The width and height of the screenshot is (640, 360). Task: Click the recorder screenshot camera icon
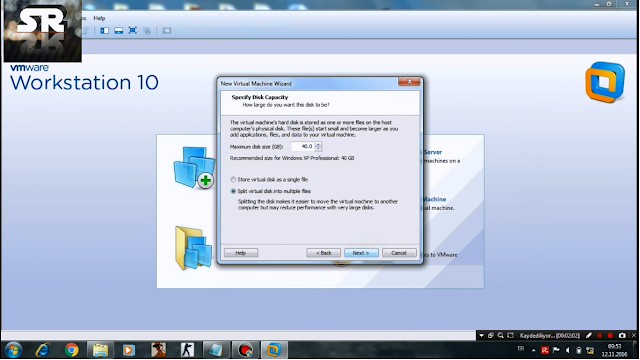(622, 336)
